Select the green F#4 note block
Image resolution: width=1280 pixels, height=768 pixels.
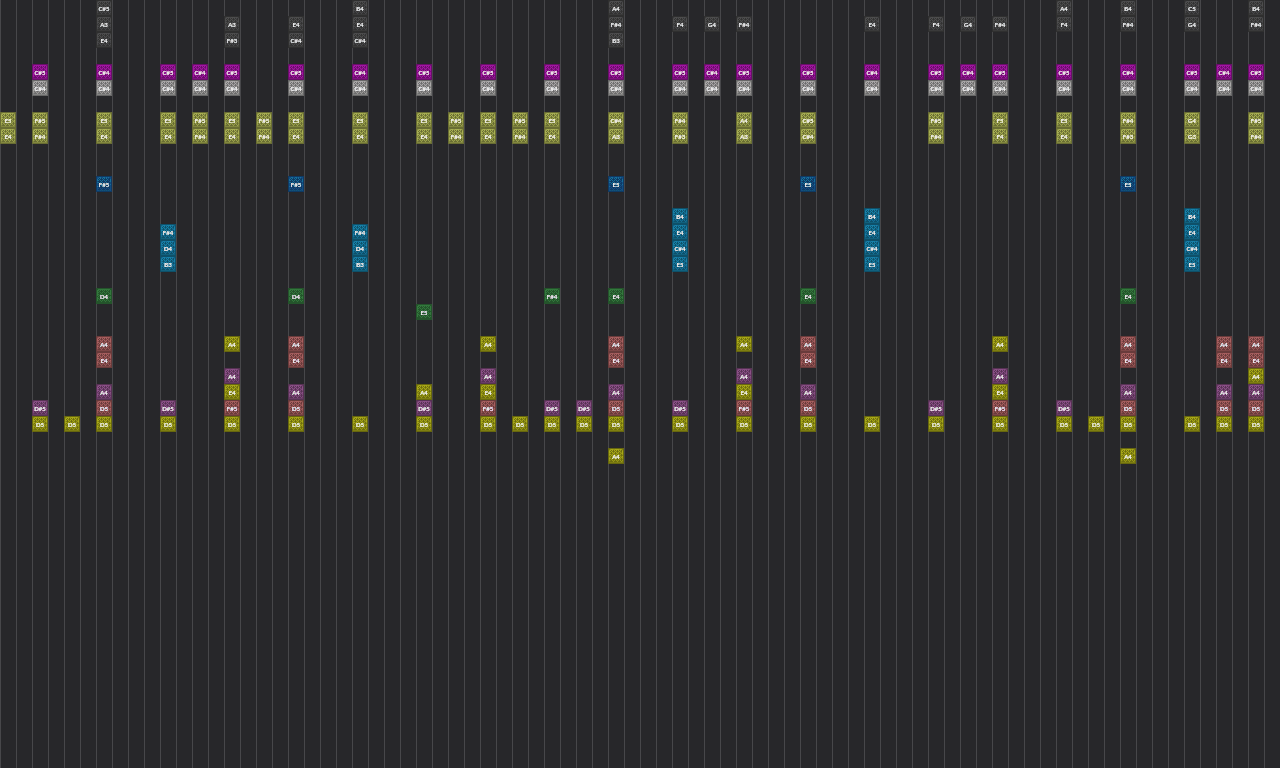tap(552, 296)
